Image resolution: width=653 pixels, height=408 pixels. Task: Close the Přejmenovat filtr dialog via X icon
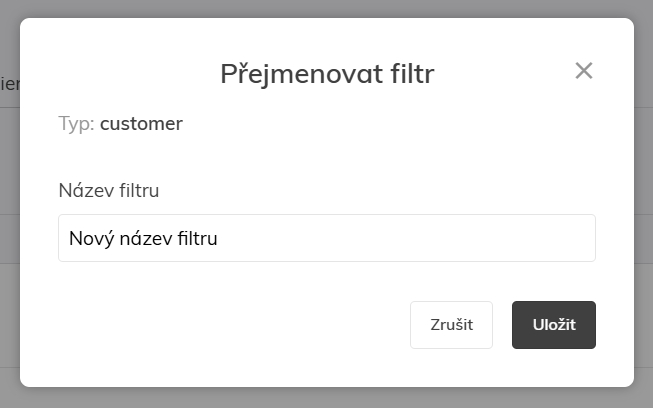584,71
